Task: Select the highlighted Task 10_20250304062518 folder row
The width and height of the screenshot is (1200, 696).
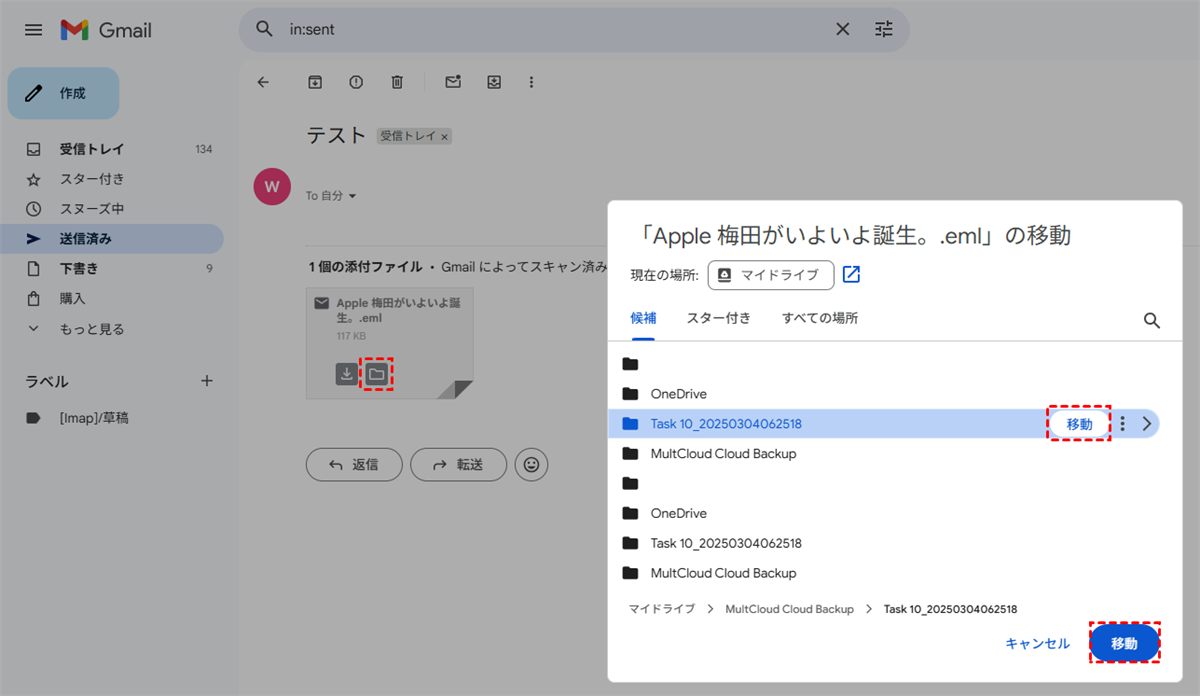Action: pos(884,424)
